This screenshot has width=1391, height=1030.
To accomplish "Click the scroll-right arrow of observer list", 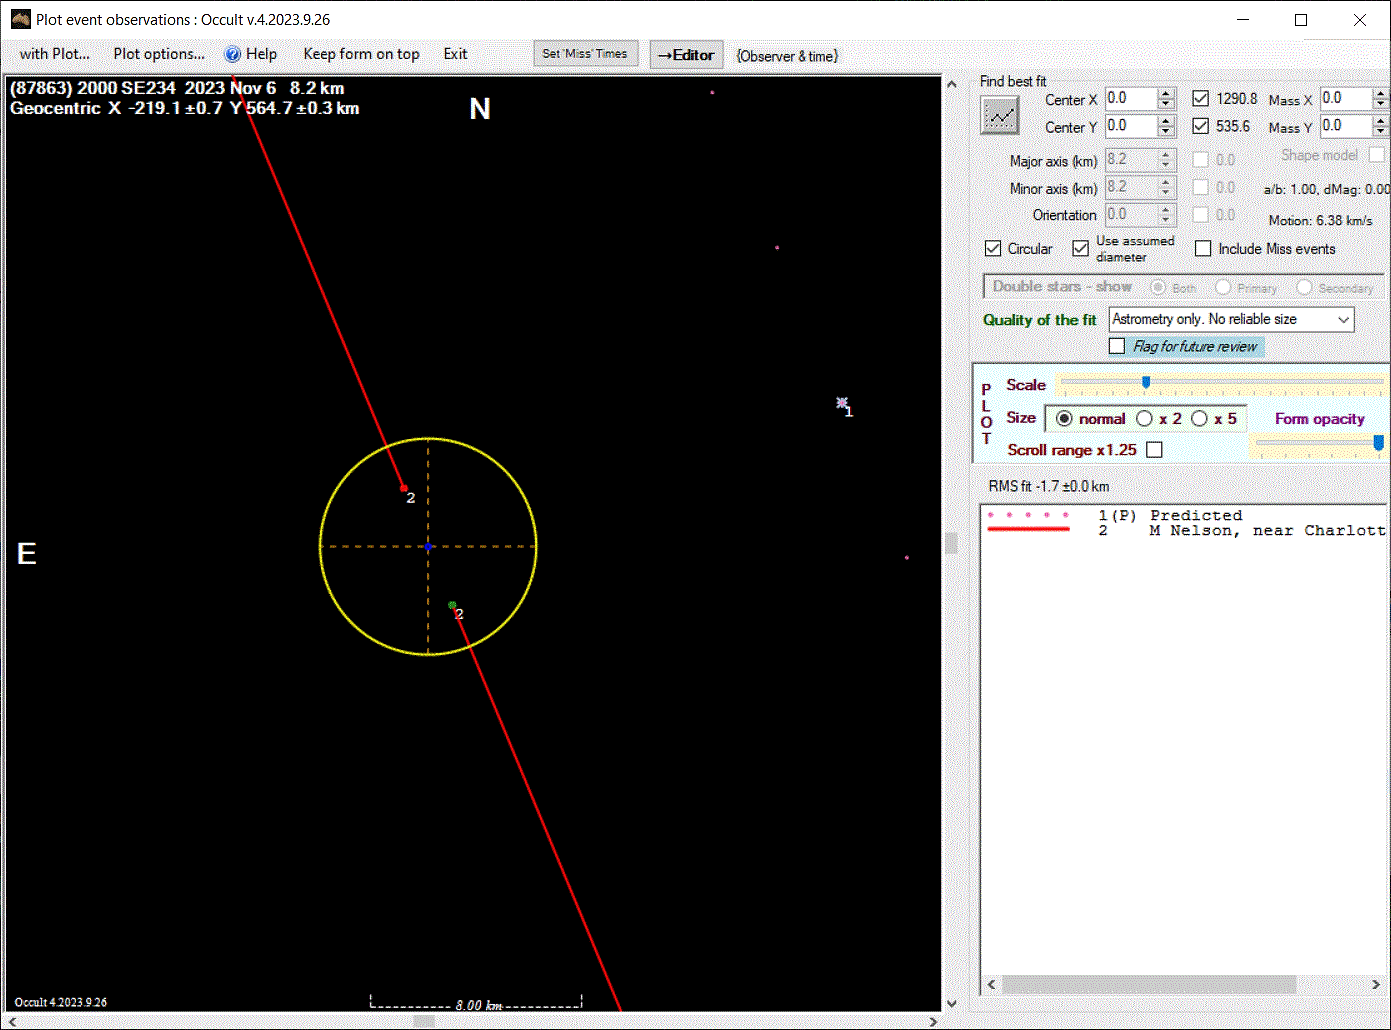I will pyautogui.click(x=1375, y=985).
